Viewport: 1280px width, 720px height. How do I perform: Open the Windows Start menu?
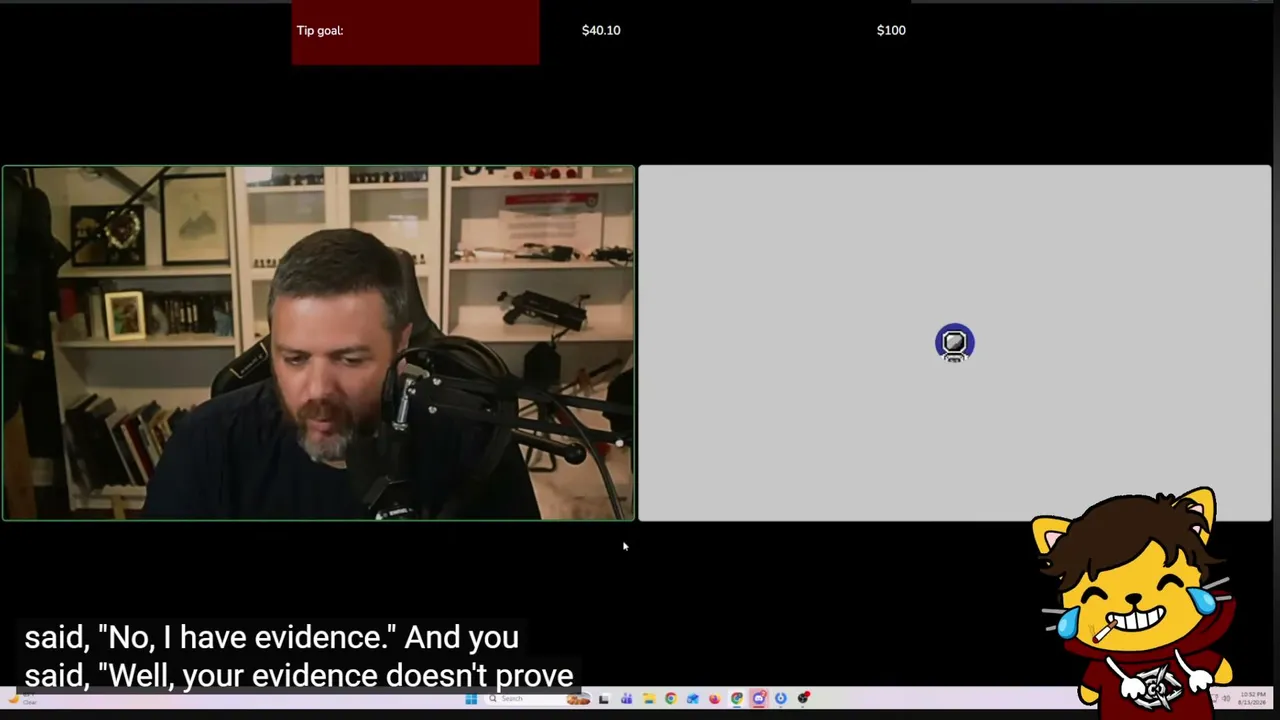click(x=471, y=698)
